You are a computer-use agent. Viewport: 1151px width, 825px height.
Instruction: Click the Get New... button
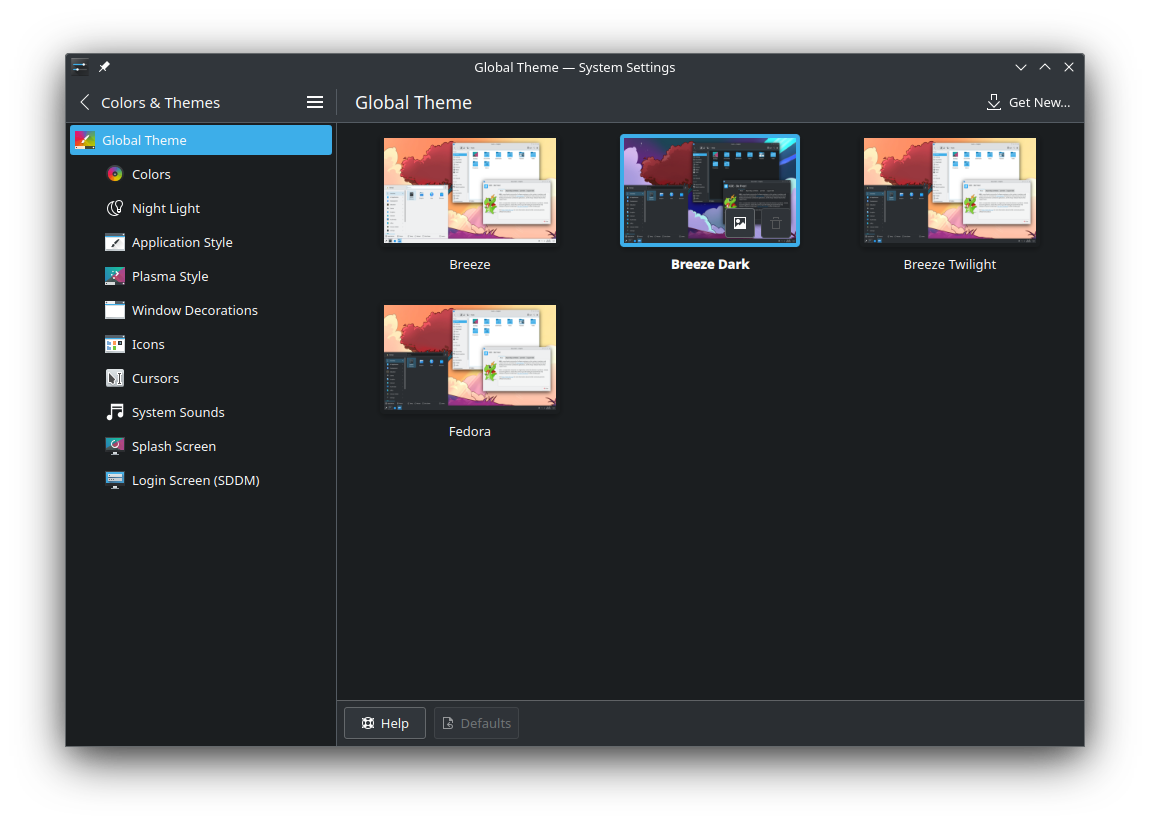[1028, 103]
